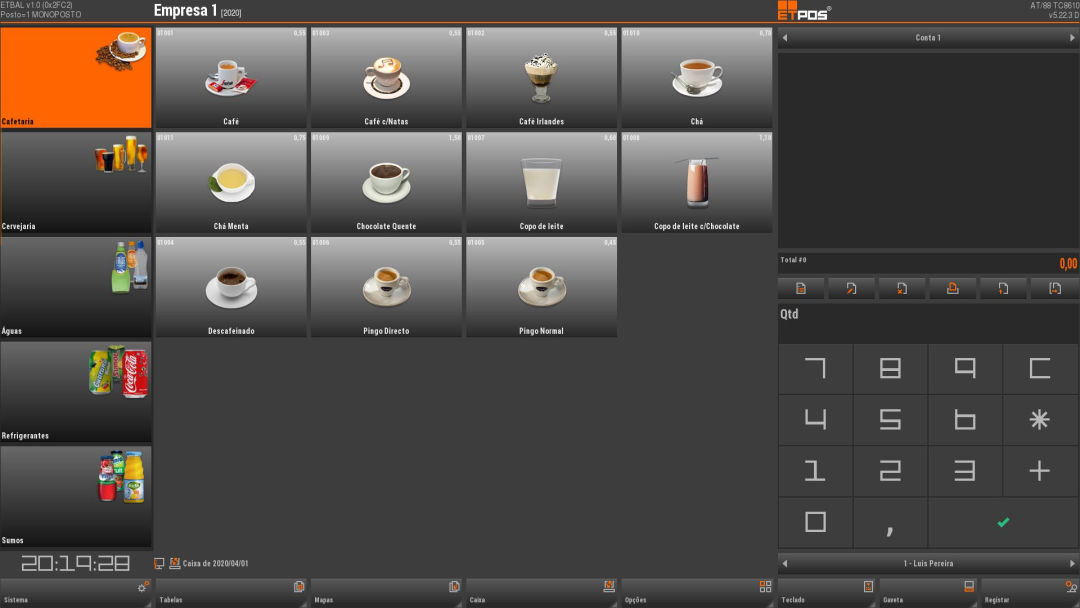Open the Opções grid menu
This screenshot has height=608, width=1080.
point(696,593)
